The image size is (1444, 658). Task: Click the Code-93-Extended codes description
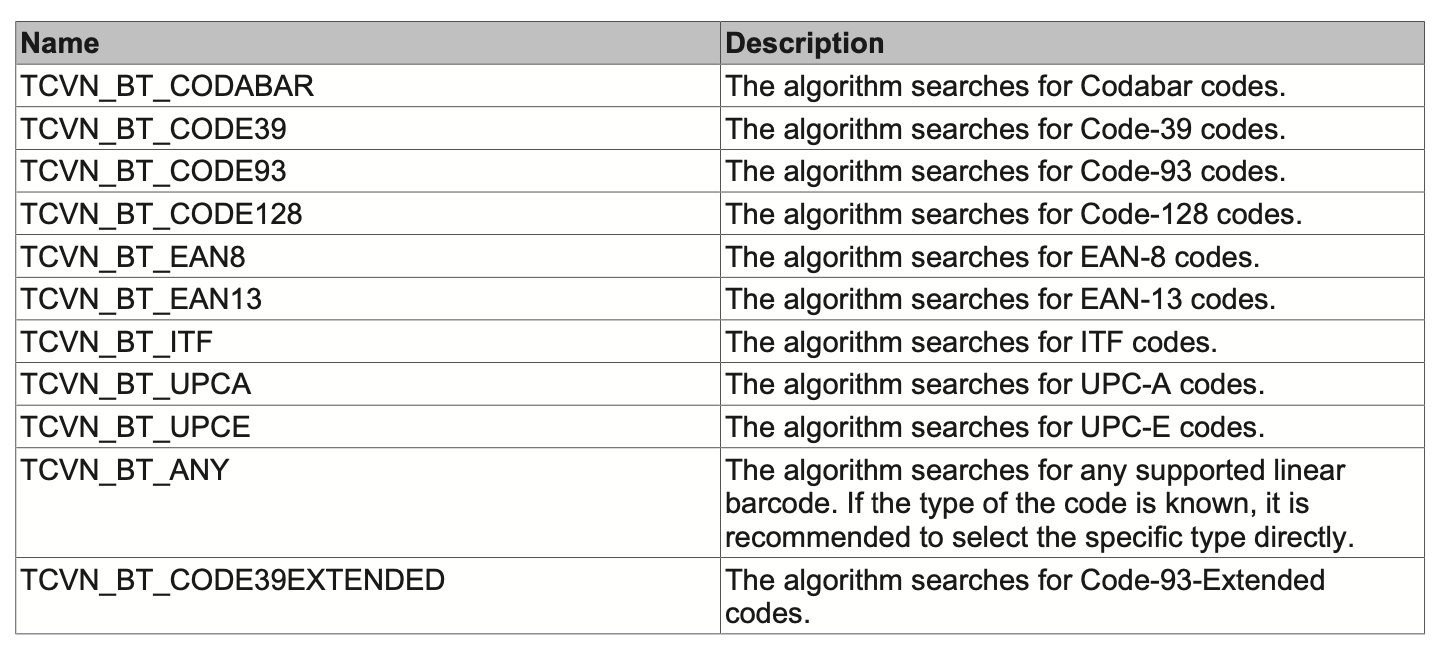(x=1025, y=596)
